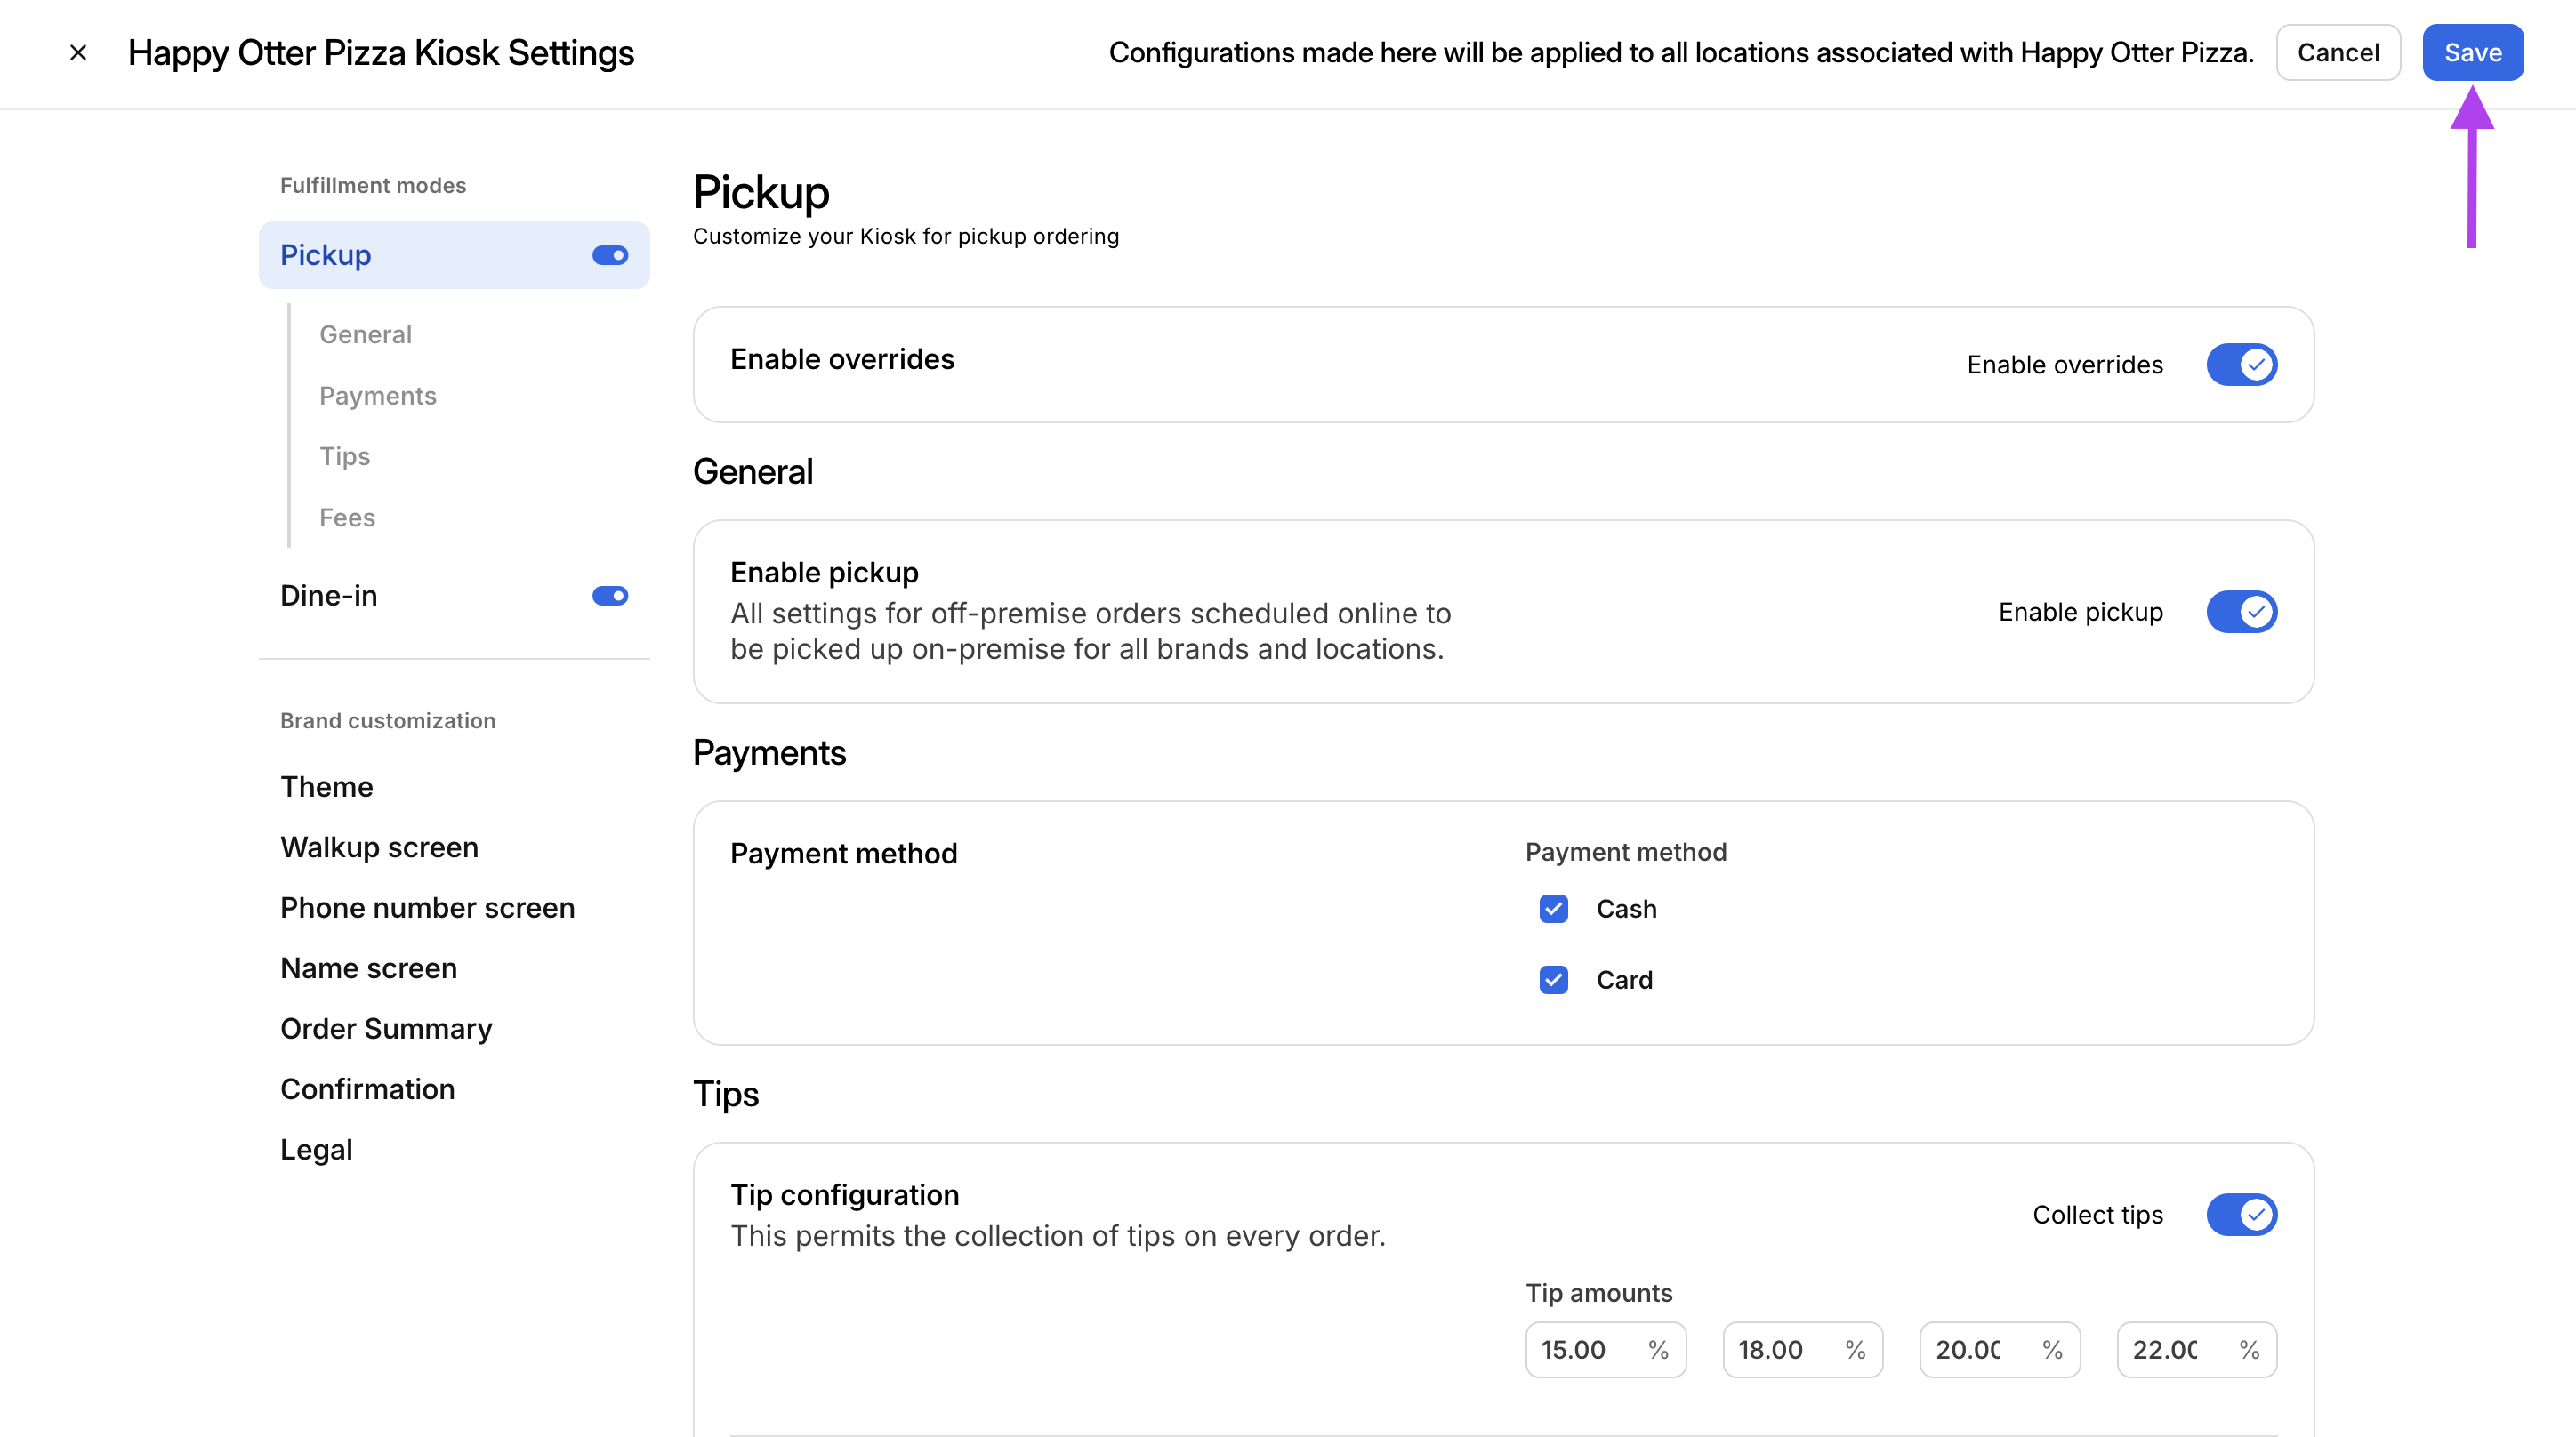Select Pickup in Fulfillment modes
Image resolution: width=2576 pixels, height=1437 pixels.
click(454, 255)
